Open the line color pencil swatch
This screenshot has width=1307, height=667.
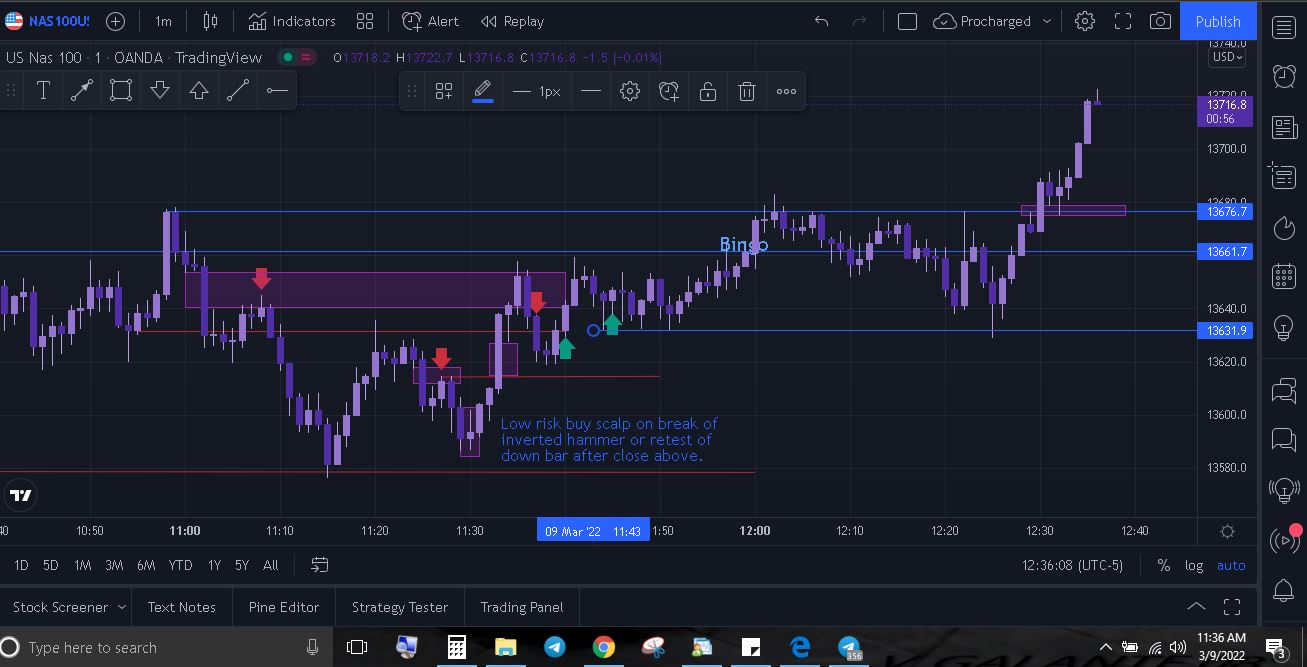coord(483,91)
